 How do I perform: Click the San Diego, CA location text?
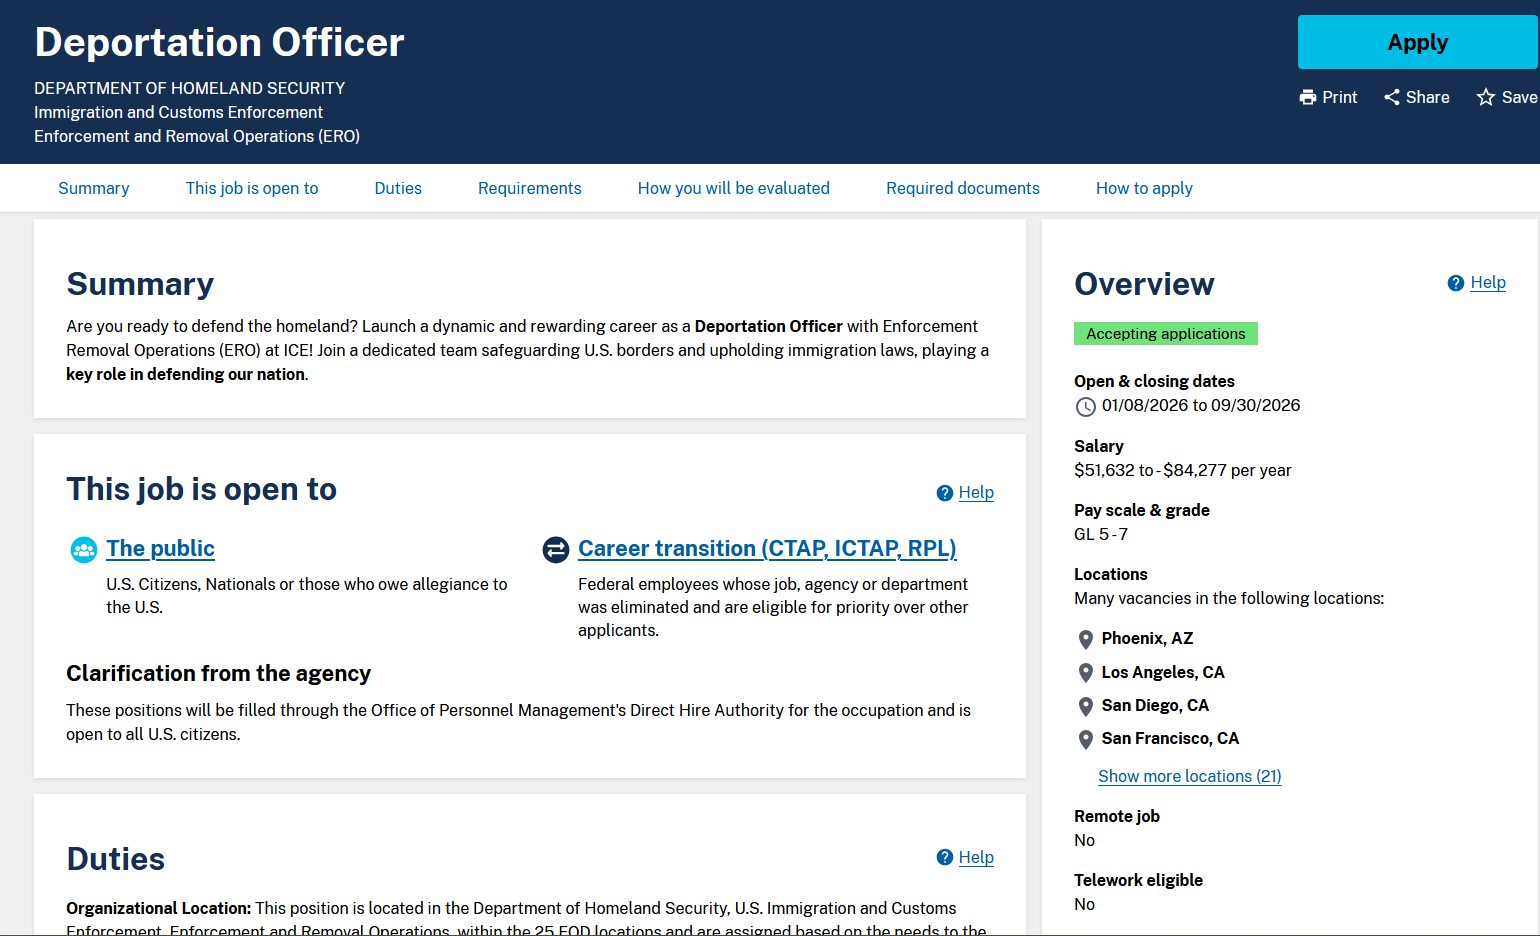1155,705
